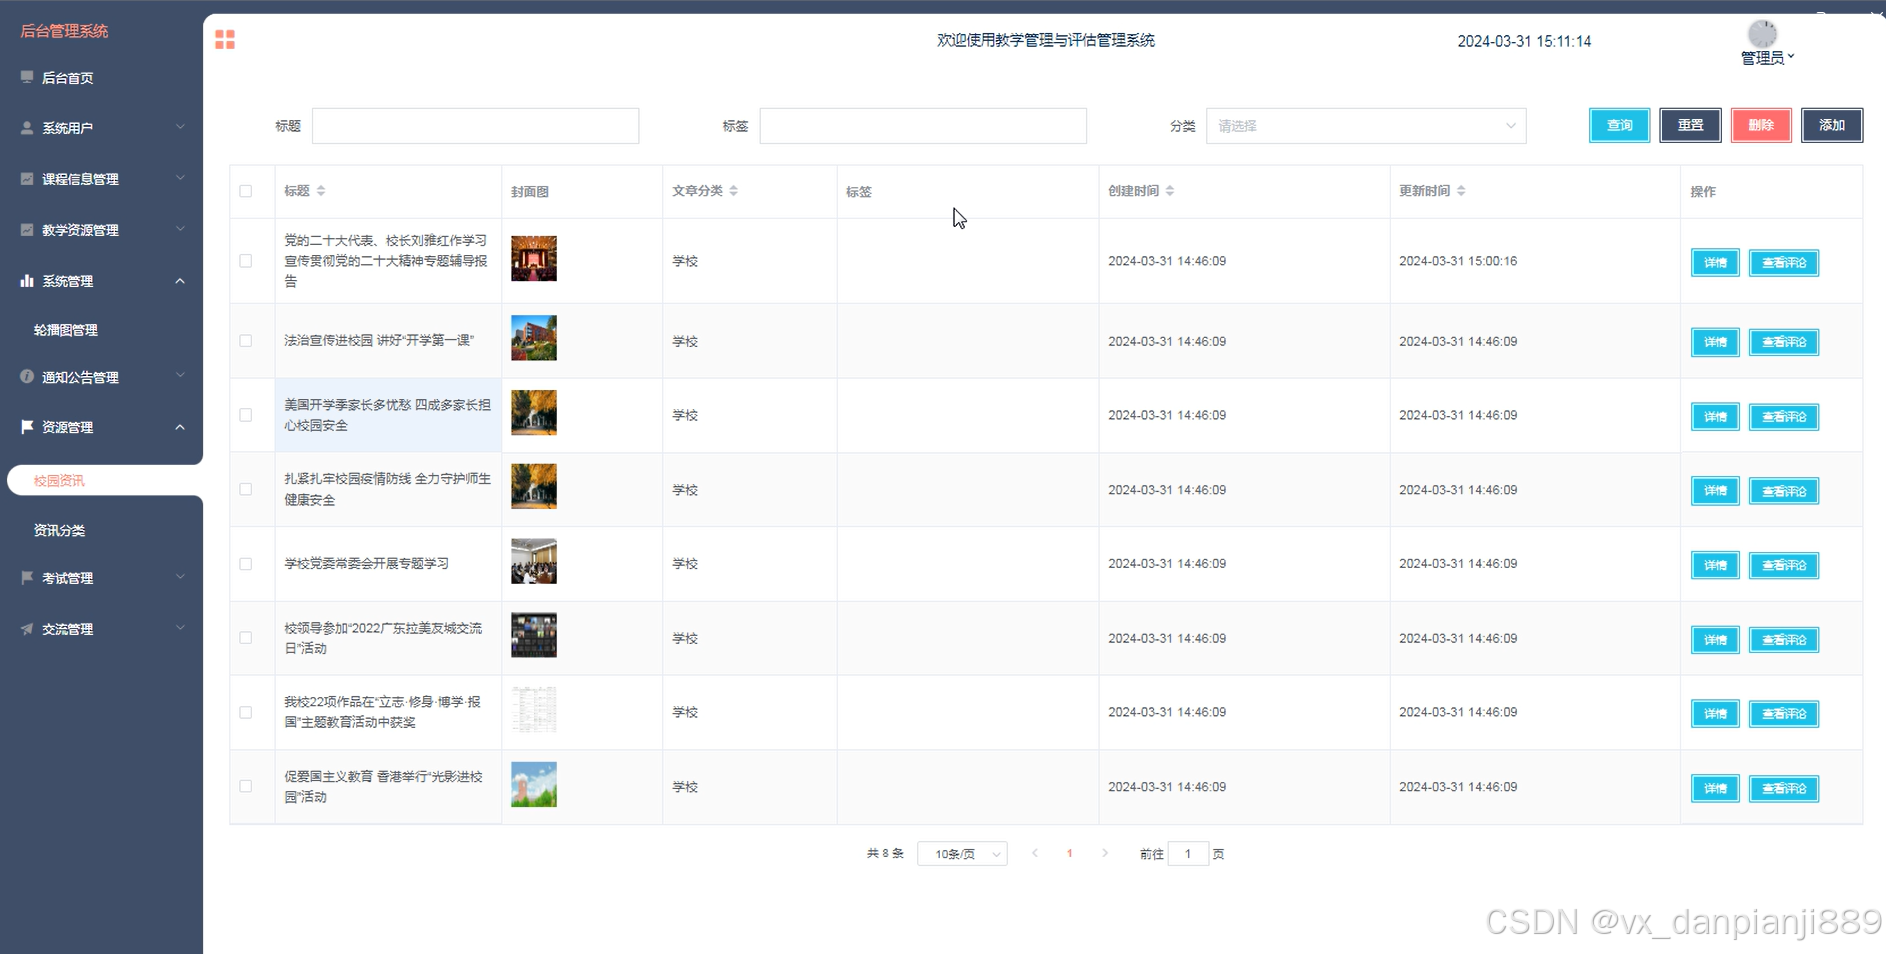Click the 交流管理 paper plane icon

(x=27, y=629)
